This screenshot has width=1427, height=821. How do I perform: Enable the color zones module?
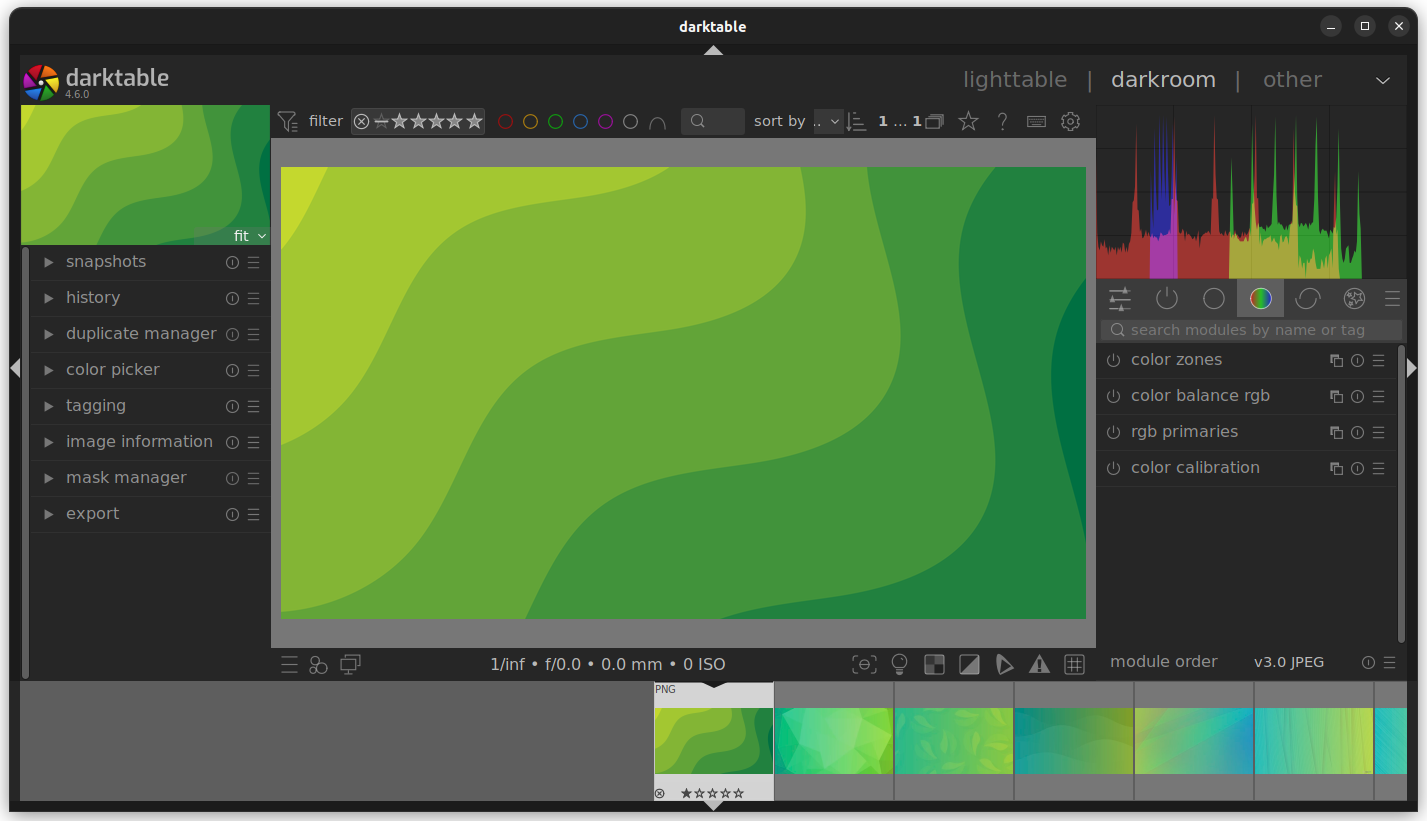click(x=1113, y=360)
